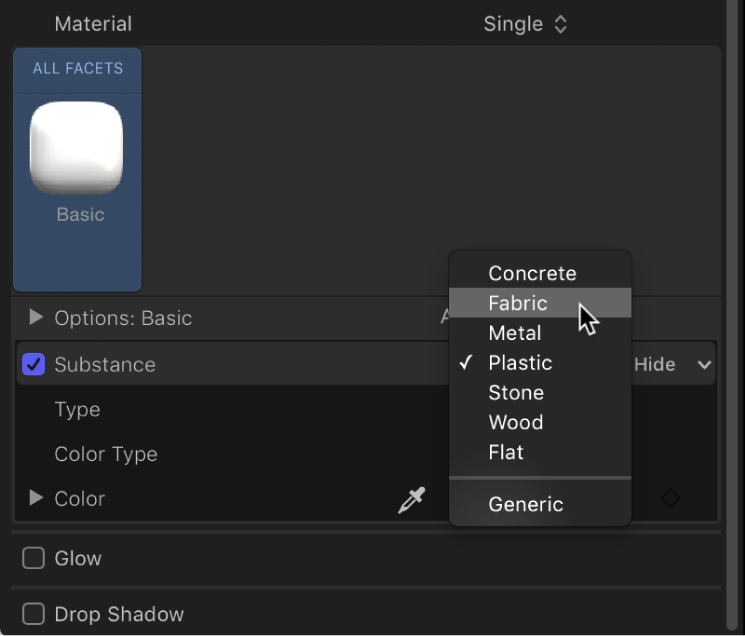Viewport: 745px width, 636px height.
Task: Expand the Options: Basic disclosure triangle
Action: (x=37, y=318)
